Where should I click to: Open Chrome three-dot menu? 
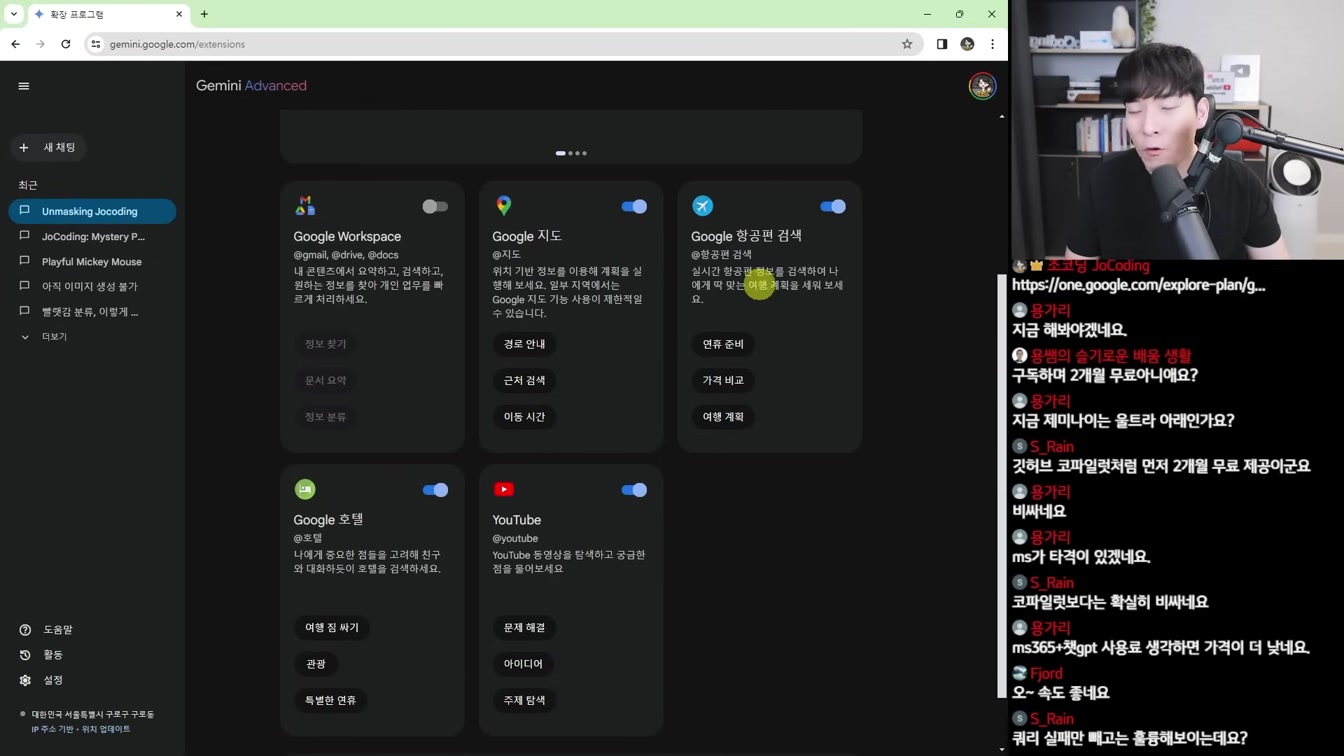click(x=992, y=44)
